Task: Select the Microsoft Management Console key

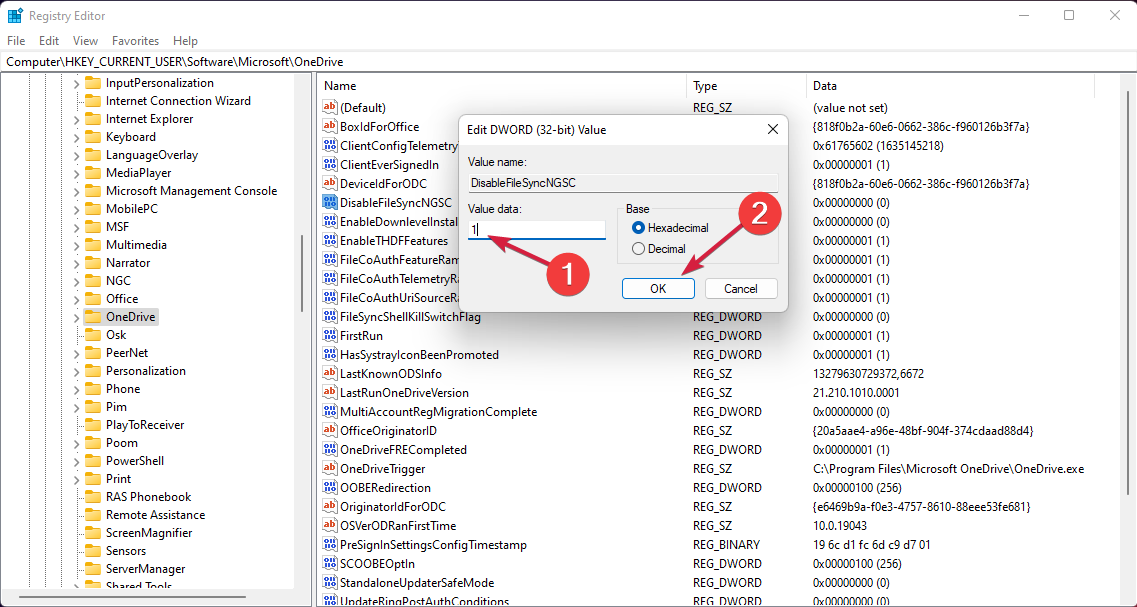Action: pyautogui.click(x=191, y=191)
